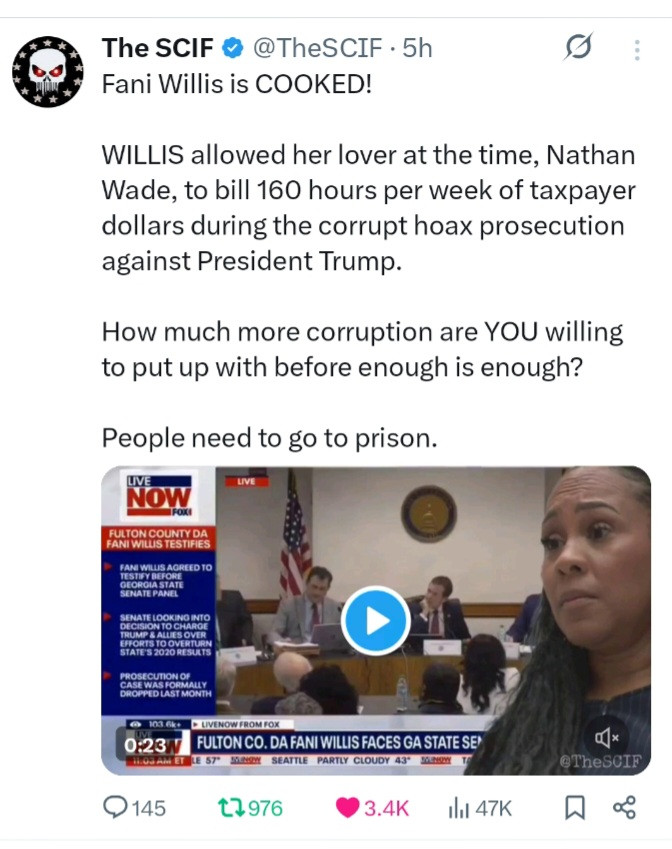This screenshot has width=672, height=849.
Task: Click the 3.4K likes count
Action: (386, 808)
